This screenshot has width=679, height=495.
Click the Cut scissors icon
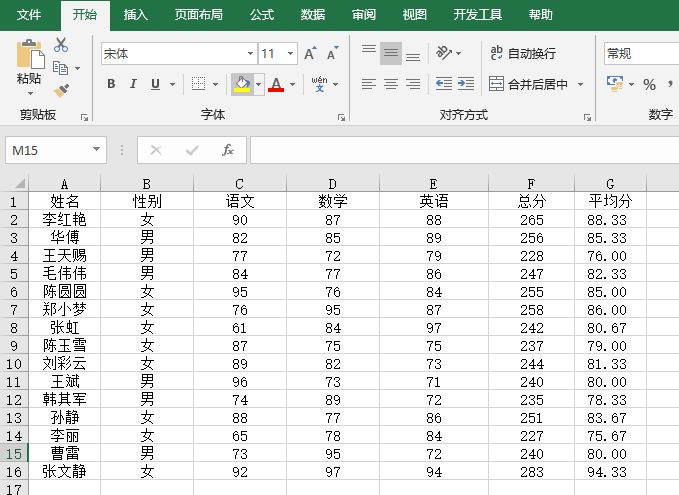(61, 45)
